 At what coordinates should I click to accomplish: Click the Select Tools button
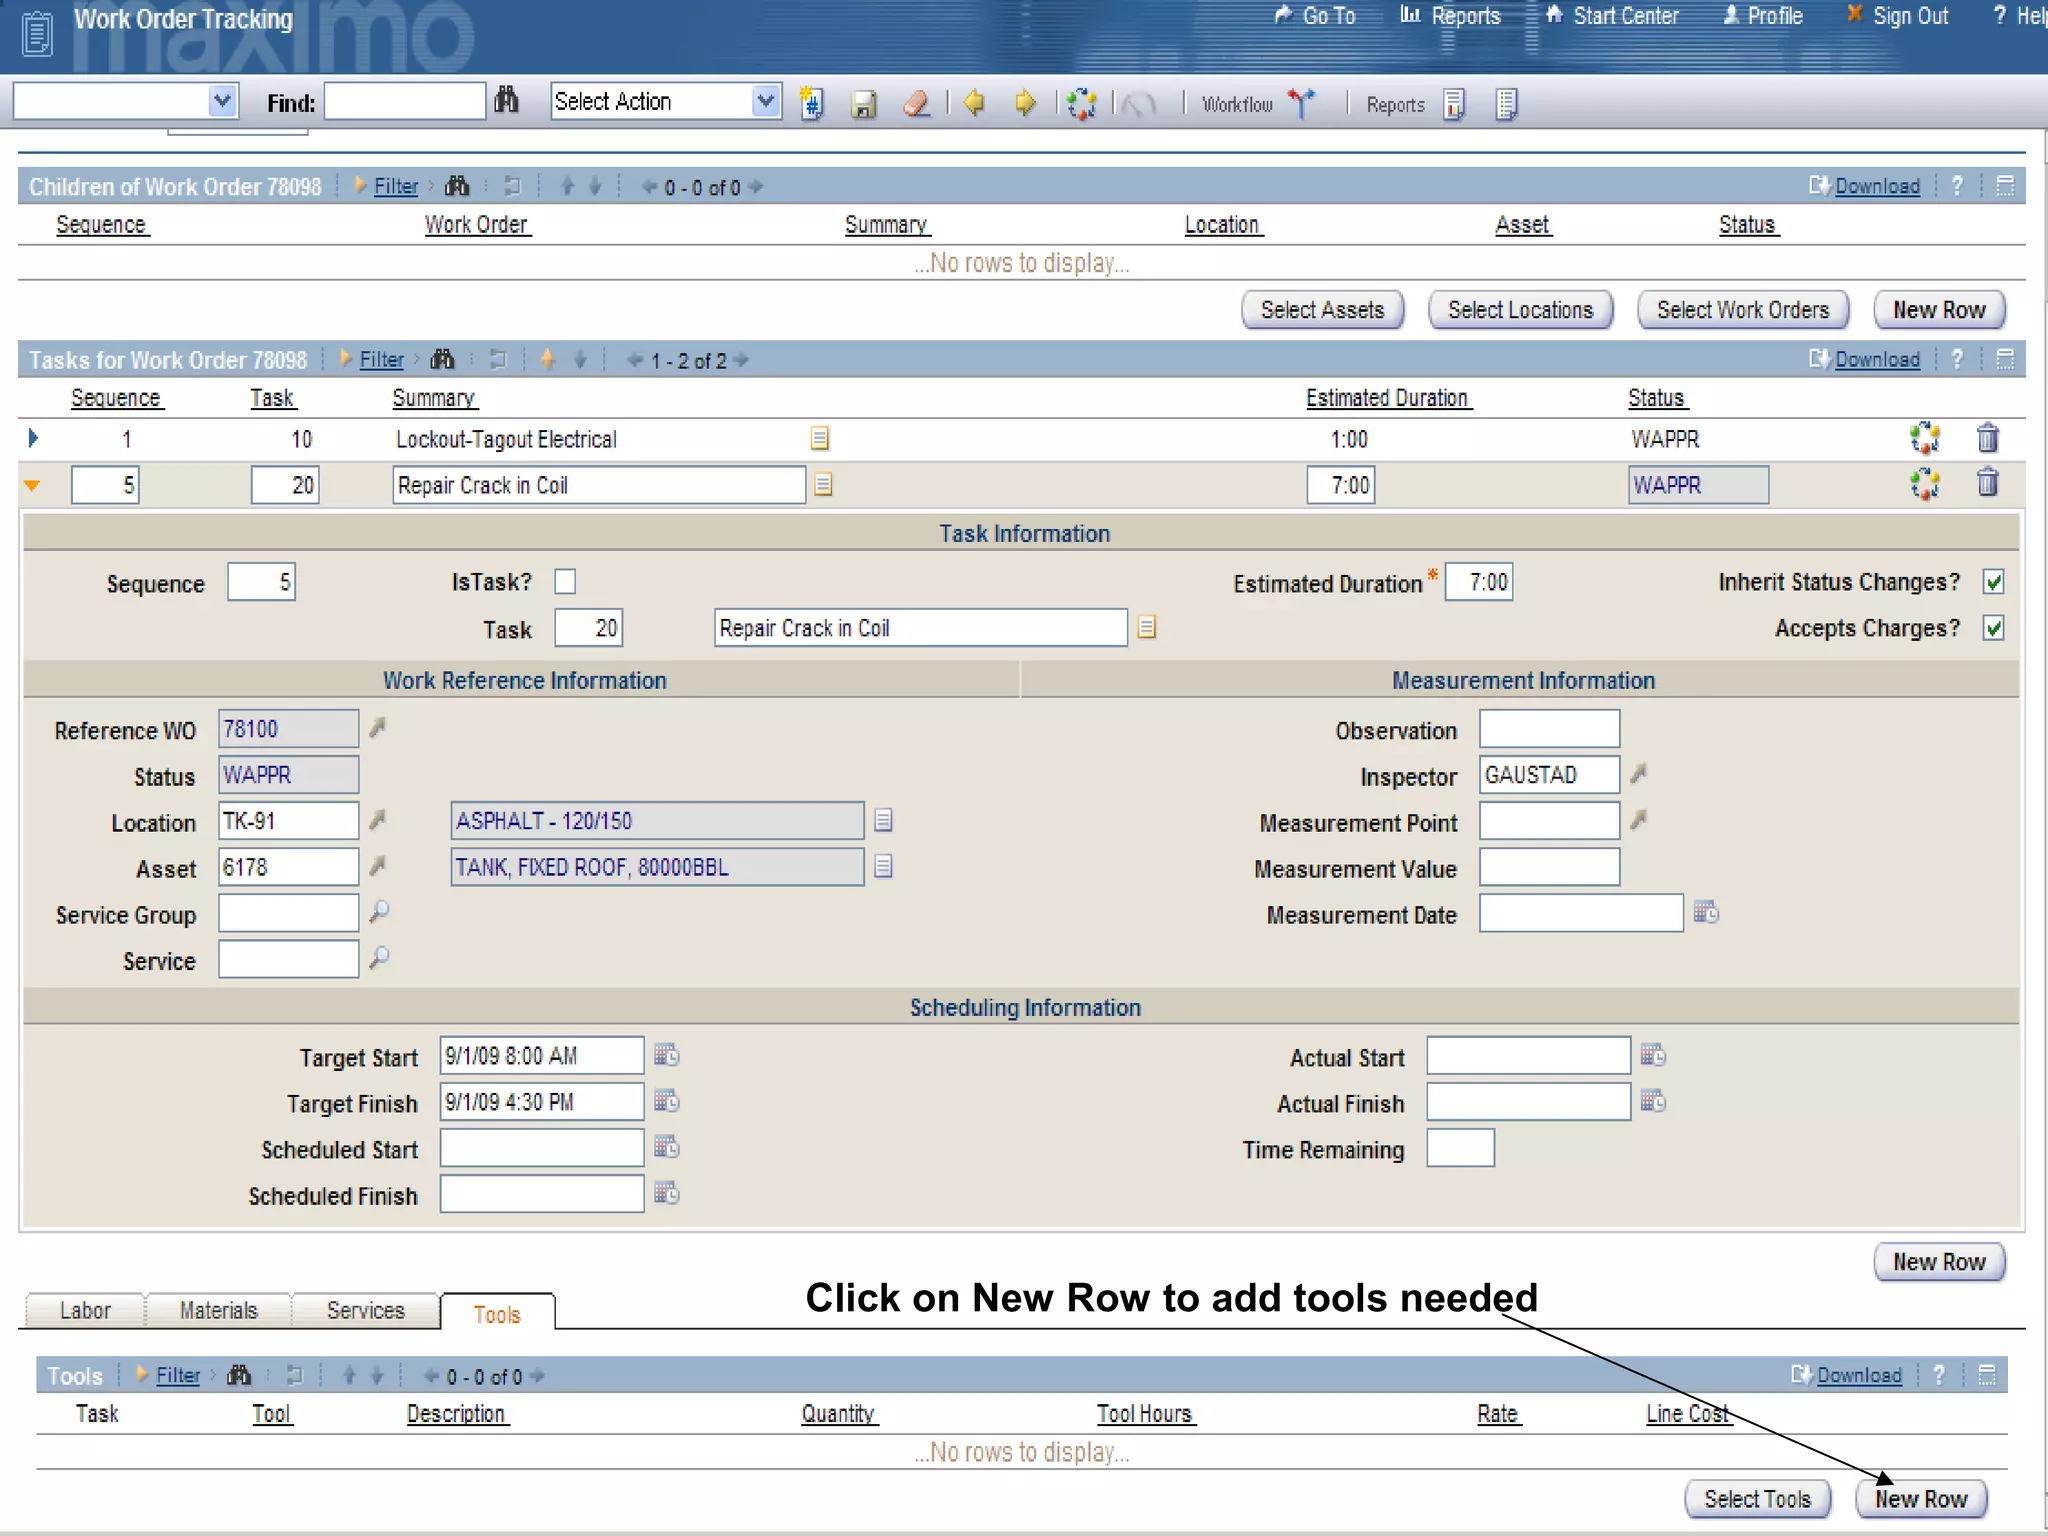tap(1757, 1499)
